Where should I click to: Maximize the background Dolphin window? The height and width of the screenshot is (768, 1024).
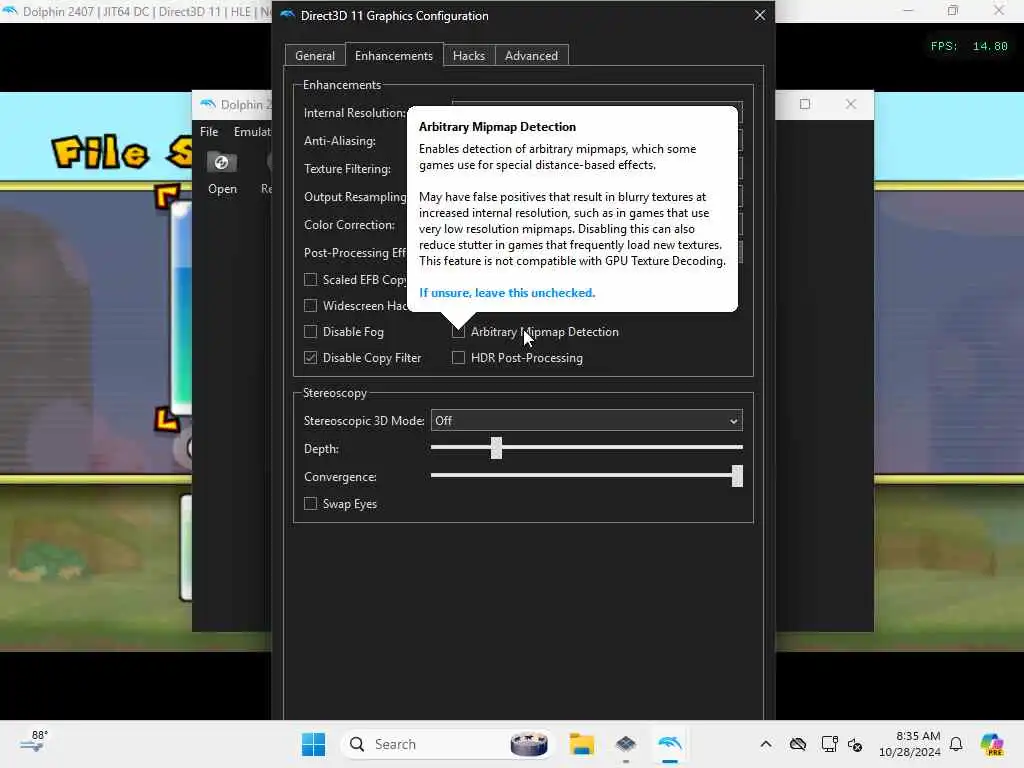tap(805, 104)
